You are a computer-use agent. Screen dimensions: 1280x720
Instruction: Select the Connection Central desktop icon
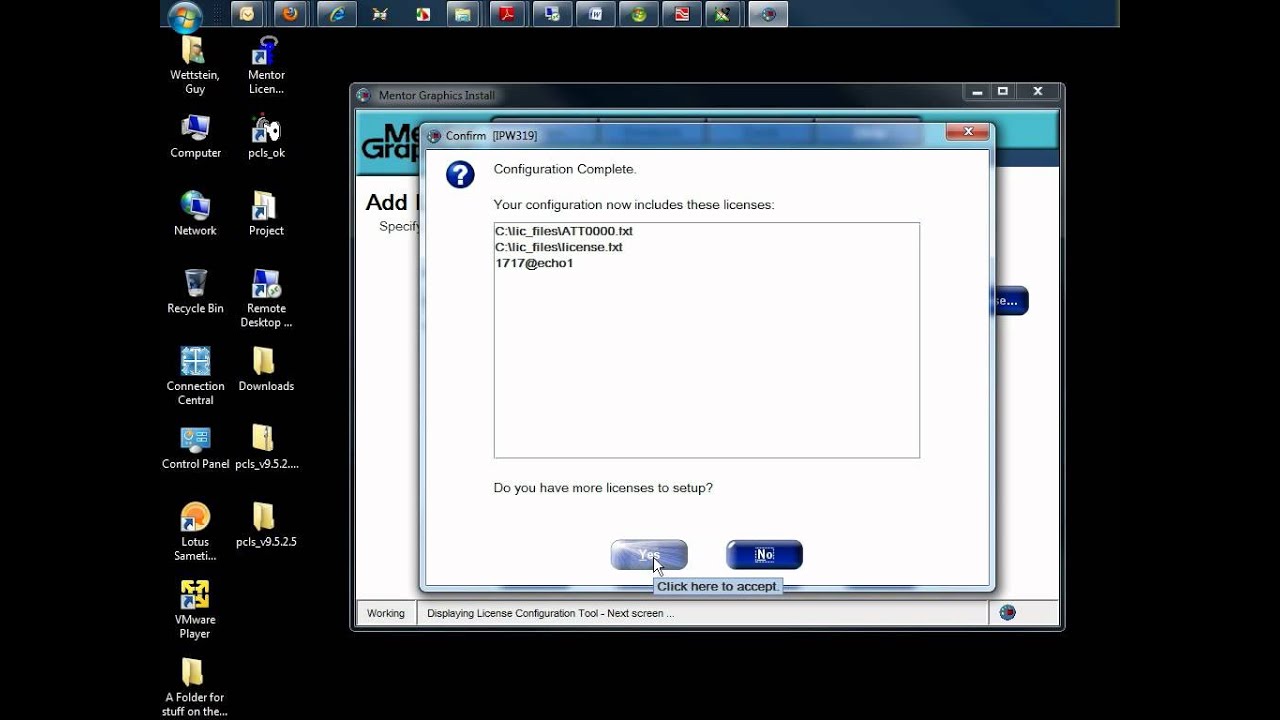coord(195,375)
